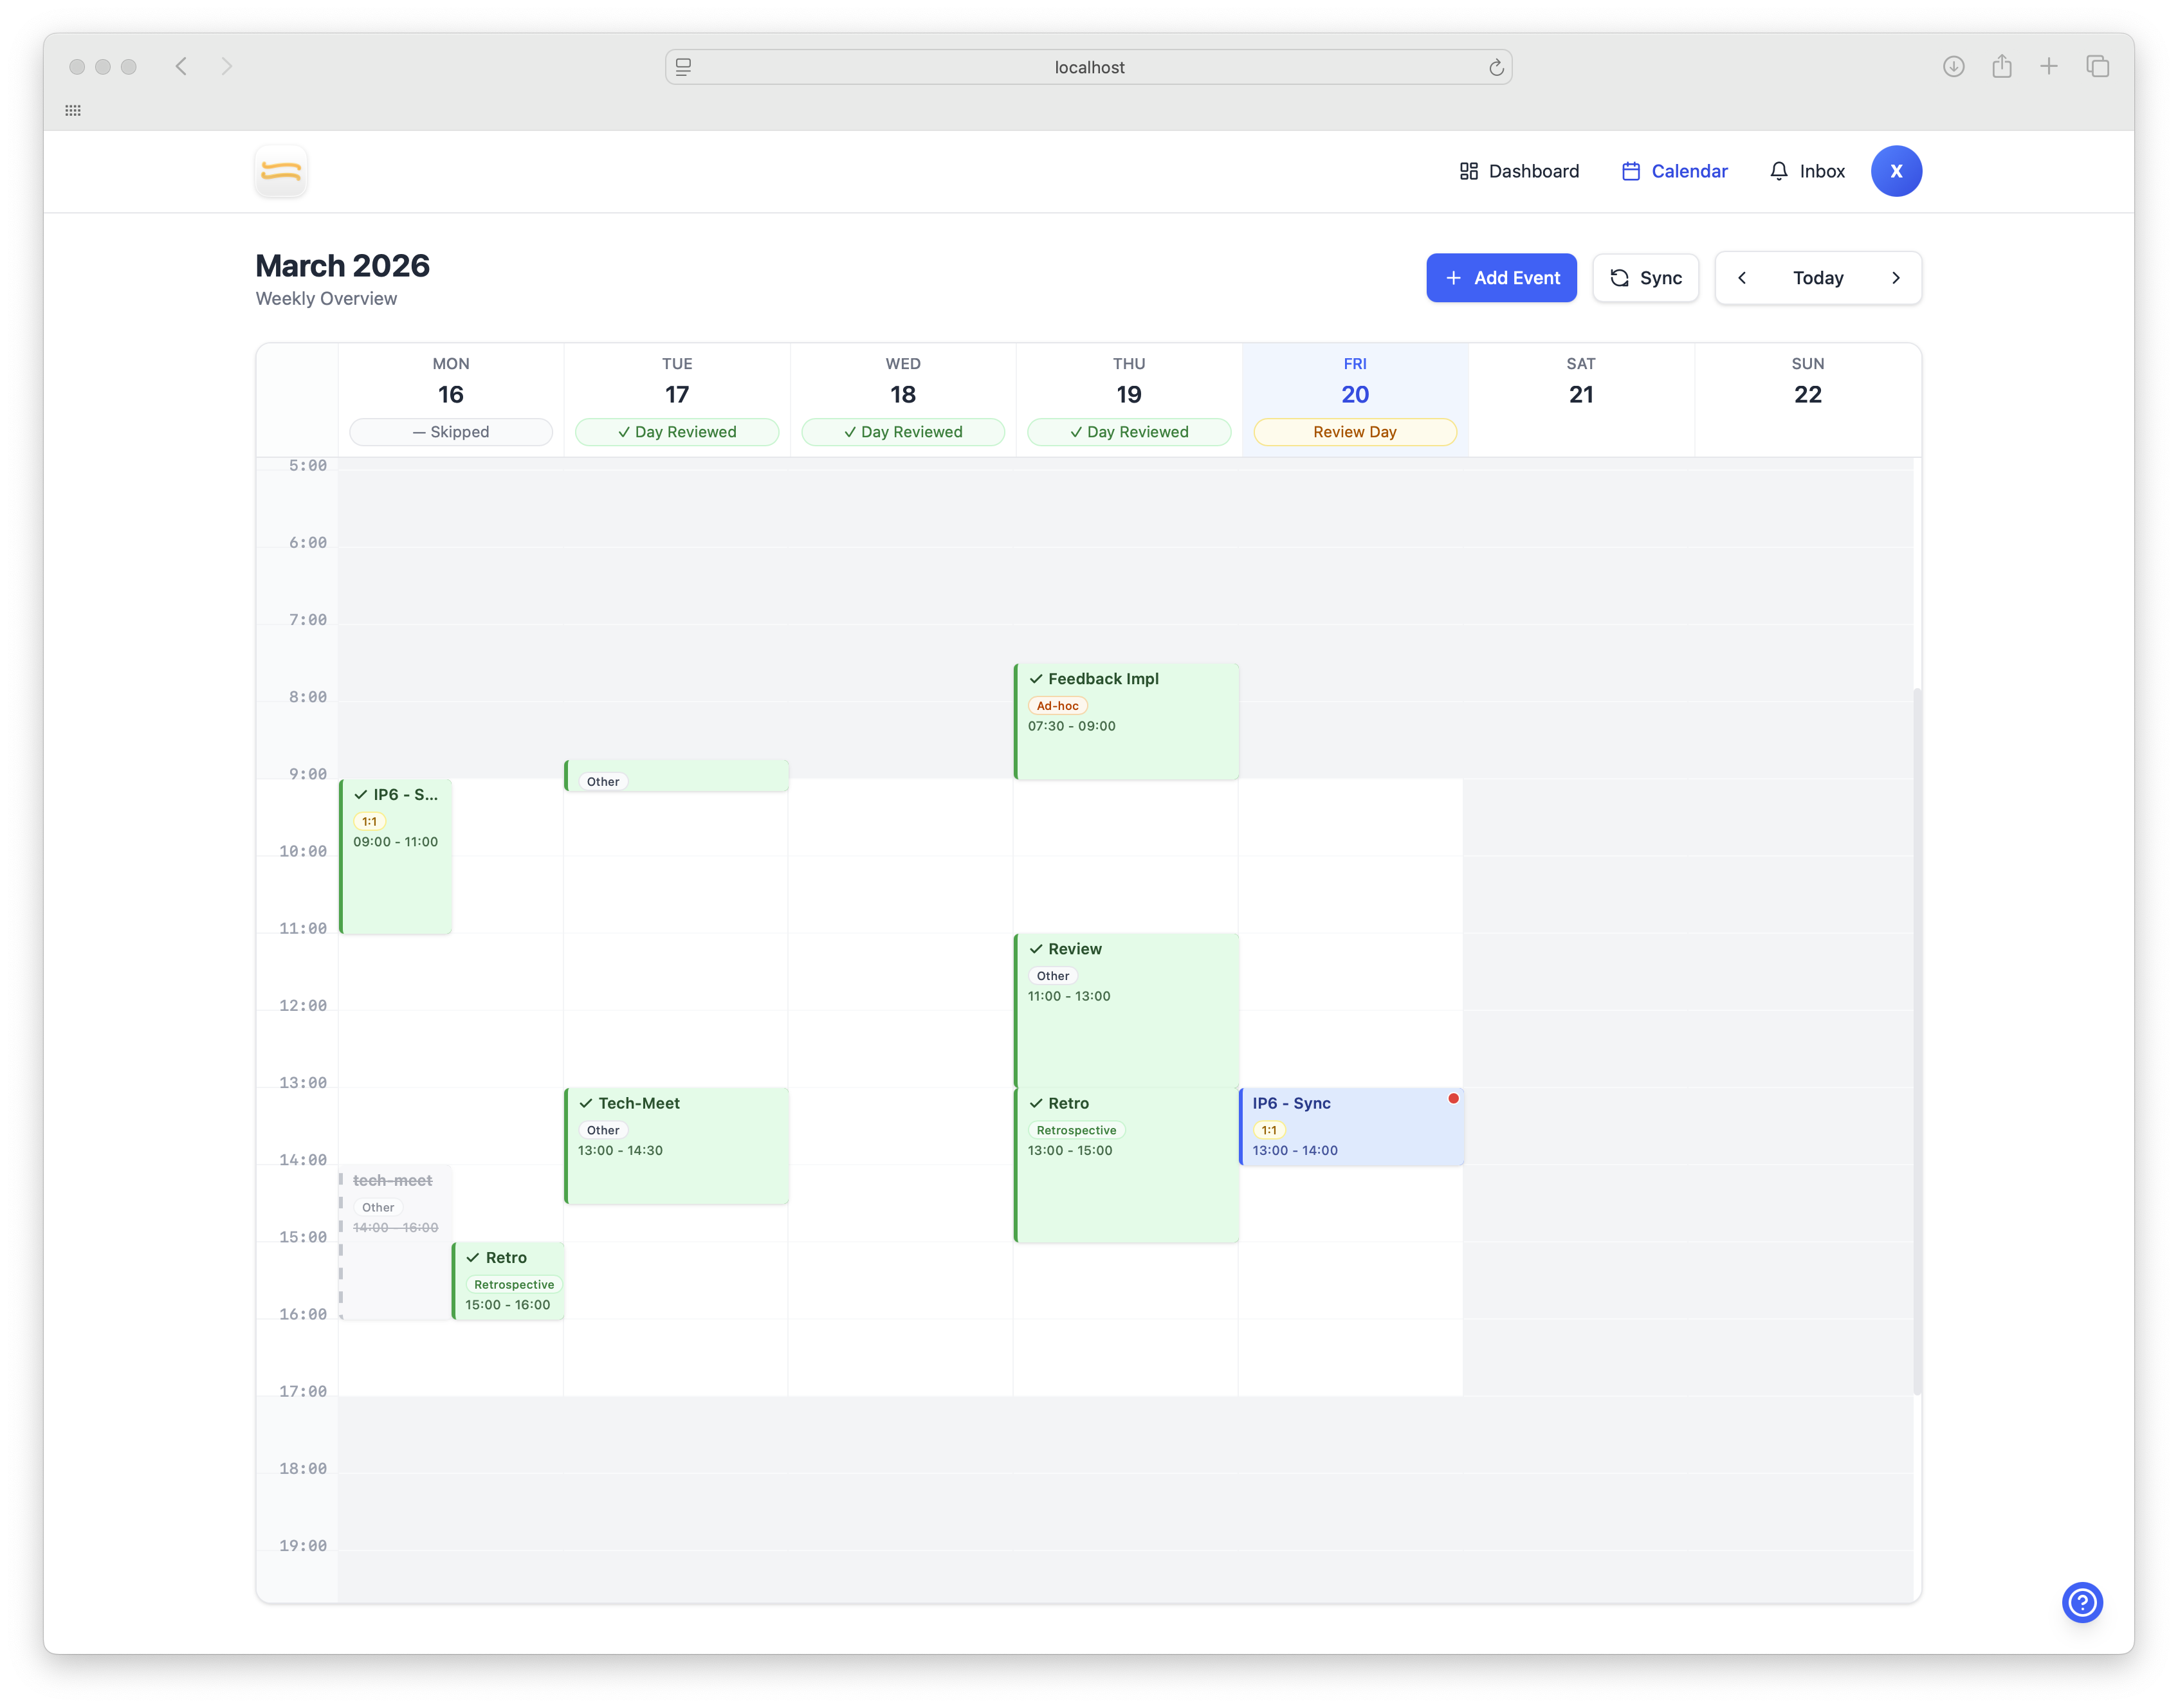Open the cancelled tech-meet event
The width and height of the screenshot is (2178, 1708).
pos(395,1242)
